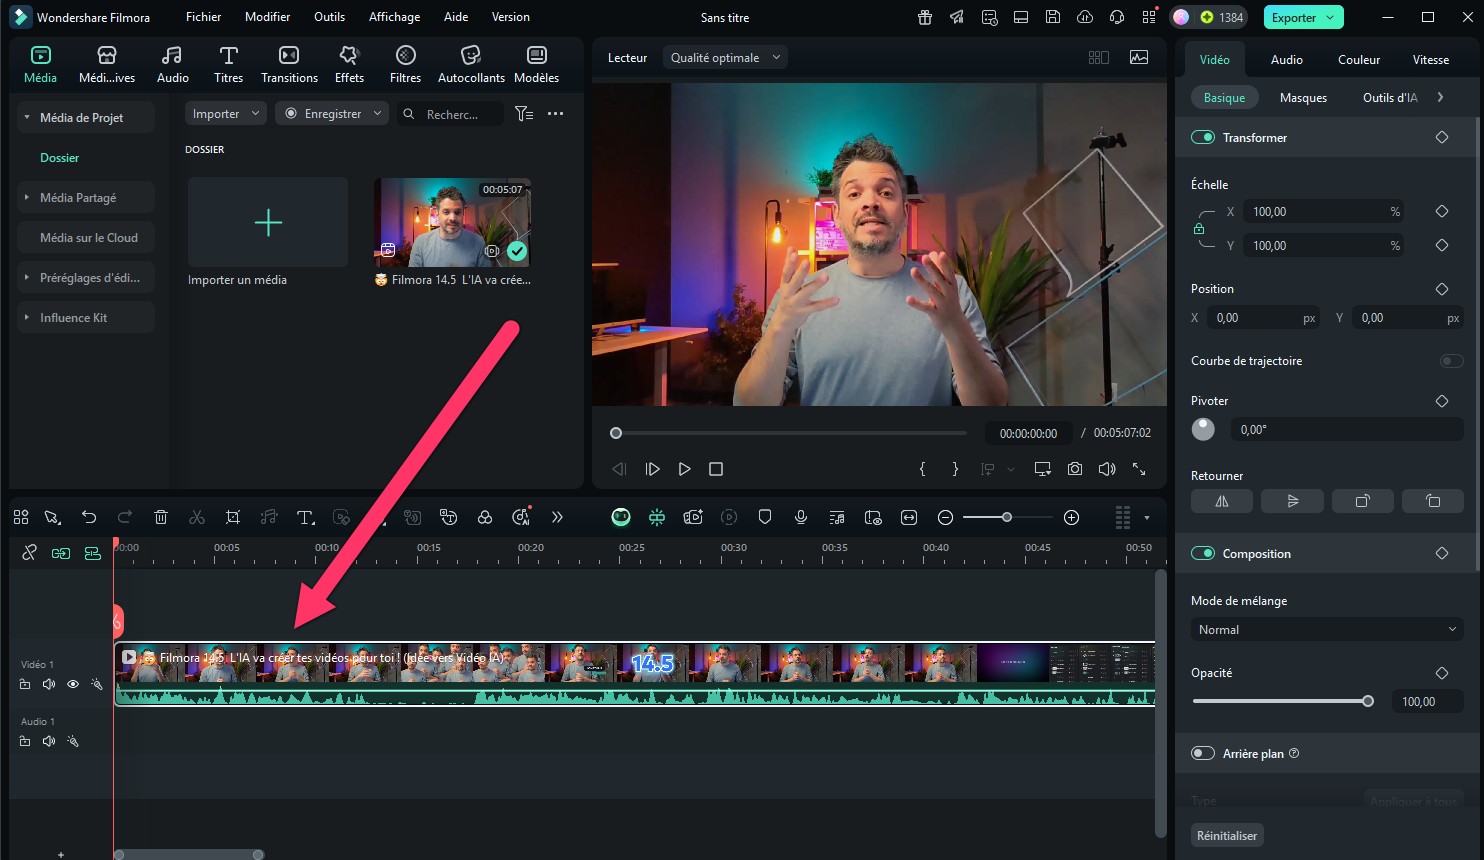Open the Média library tab

tap(40, 64)
